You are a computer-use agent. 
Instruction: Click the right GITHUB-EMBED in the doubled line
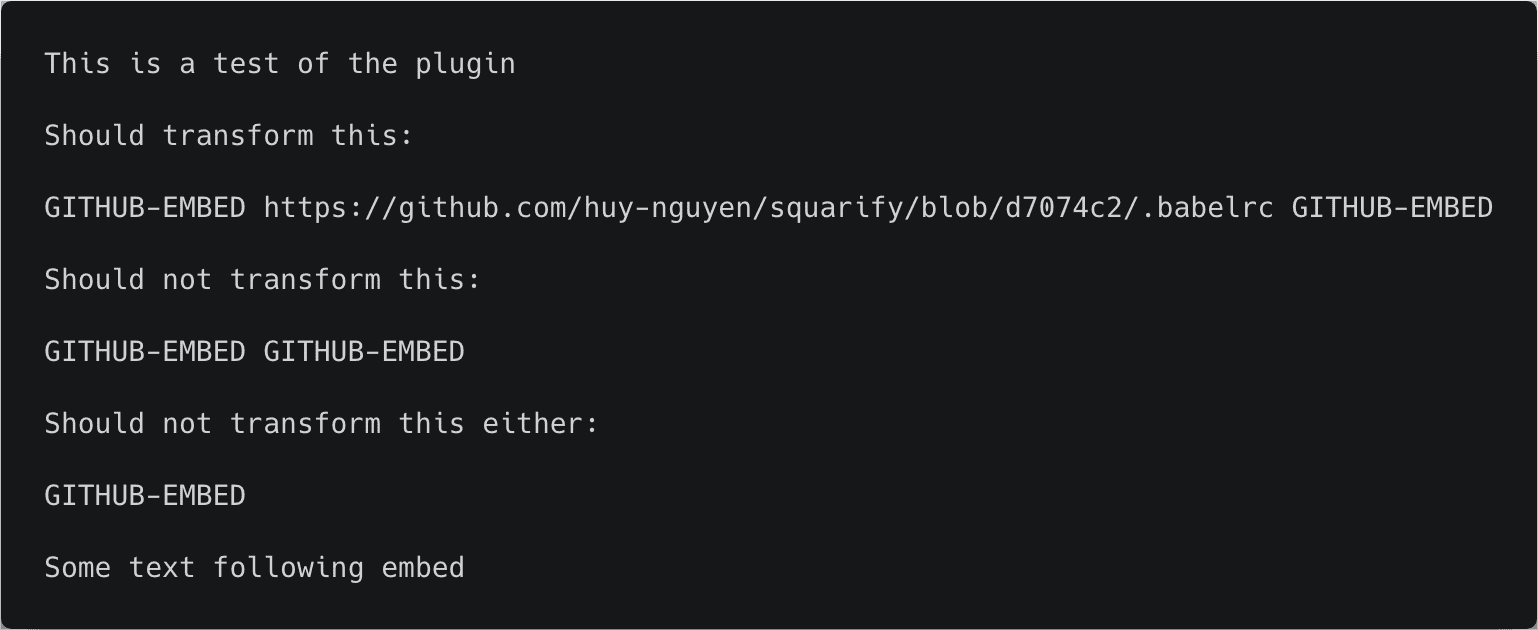pyautogui.click(x=364, y=352)
